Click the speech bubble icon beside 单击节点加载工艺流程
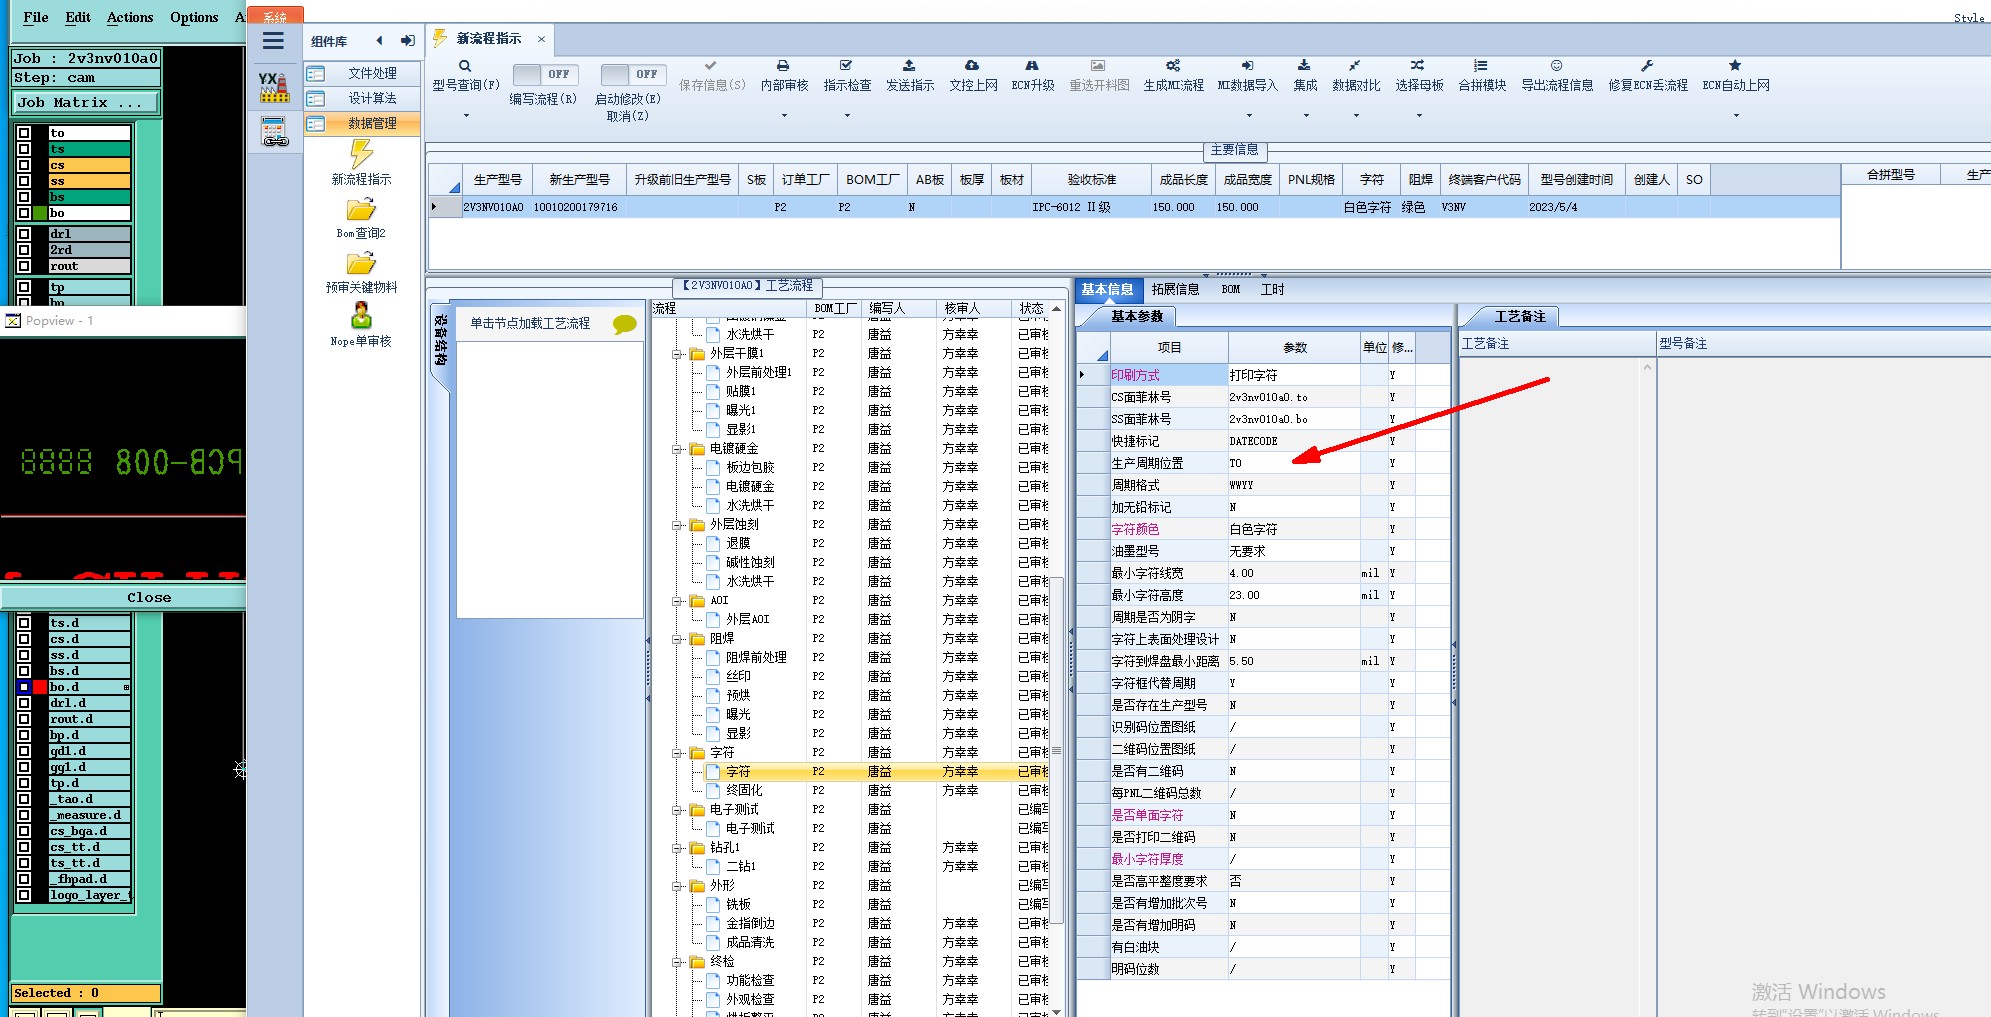Viewport: 1991px width, 1017px height. (624, 324)
